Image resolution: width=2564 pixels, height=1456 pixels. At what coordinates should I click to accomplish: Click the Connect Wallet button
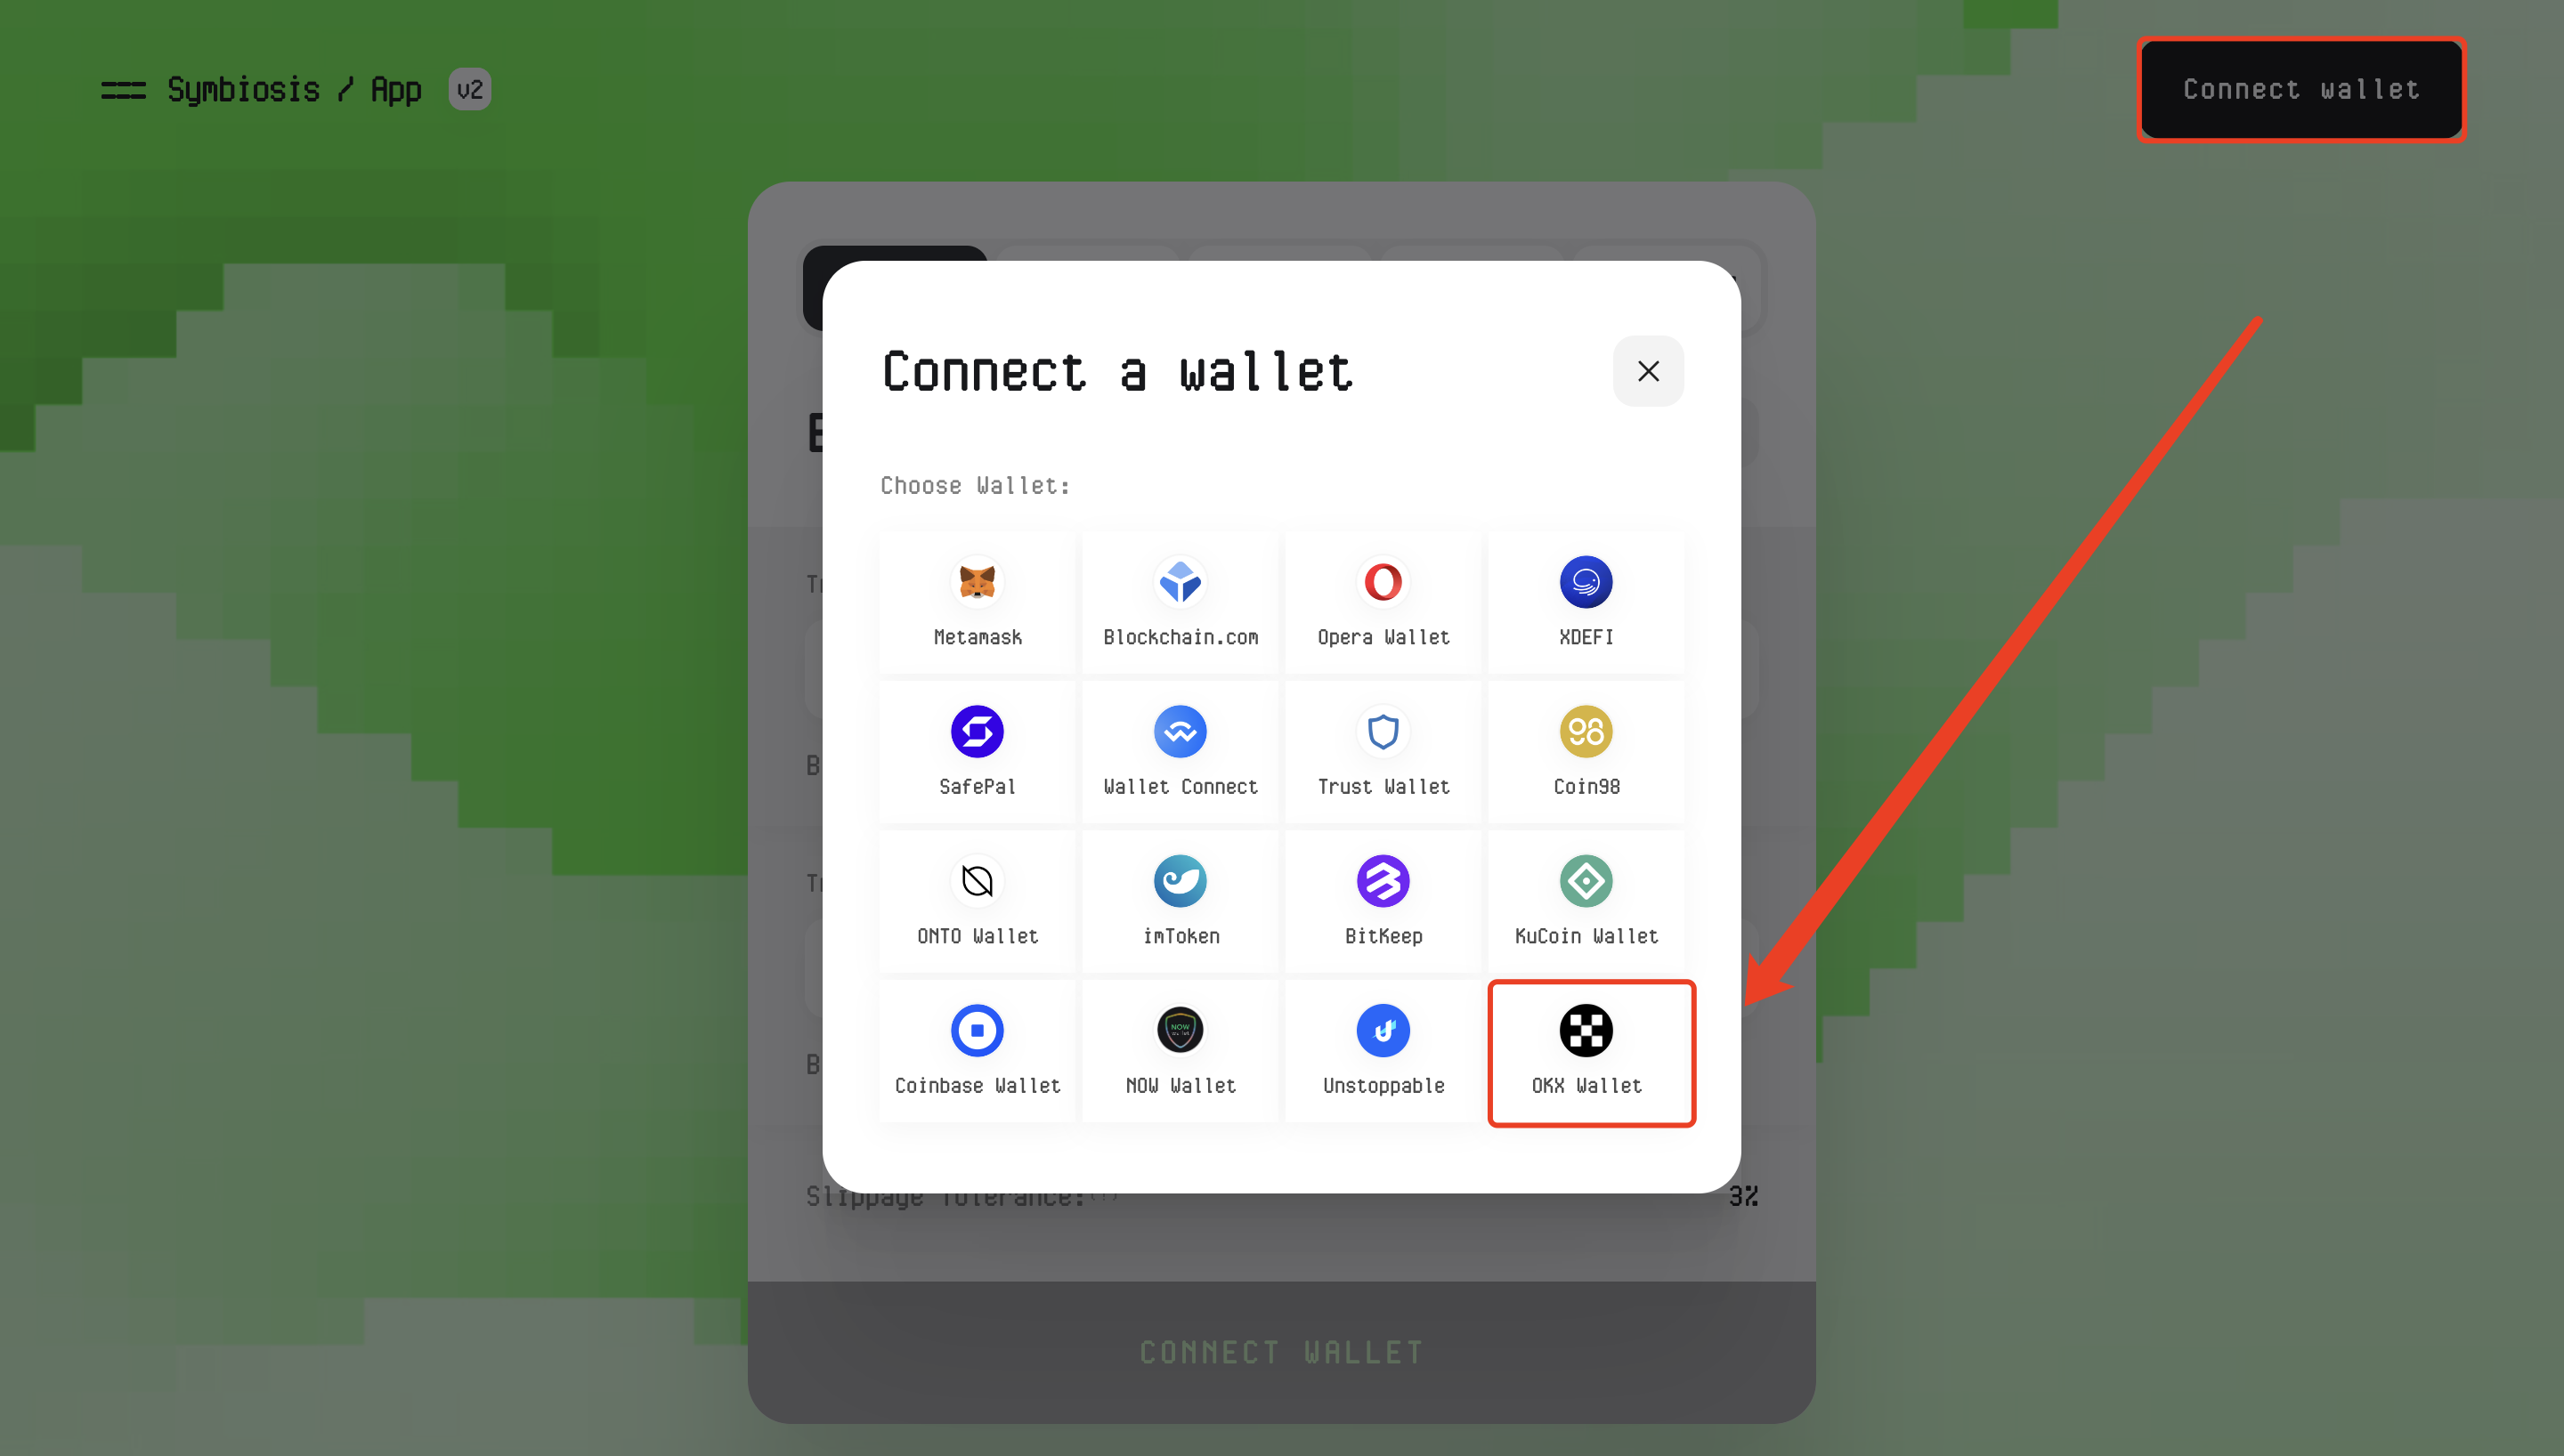[x=2301, y=88]
